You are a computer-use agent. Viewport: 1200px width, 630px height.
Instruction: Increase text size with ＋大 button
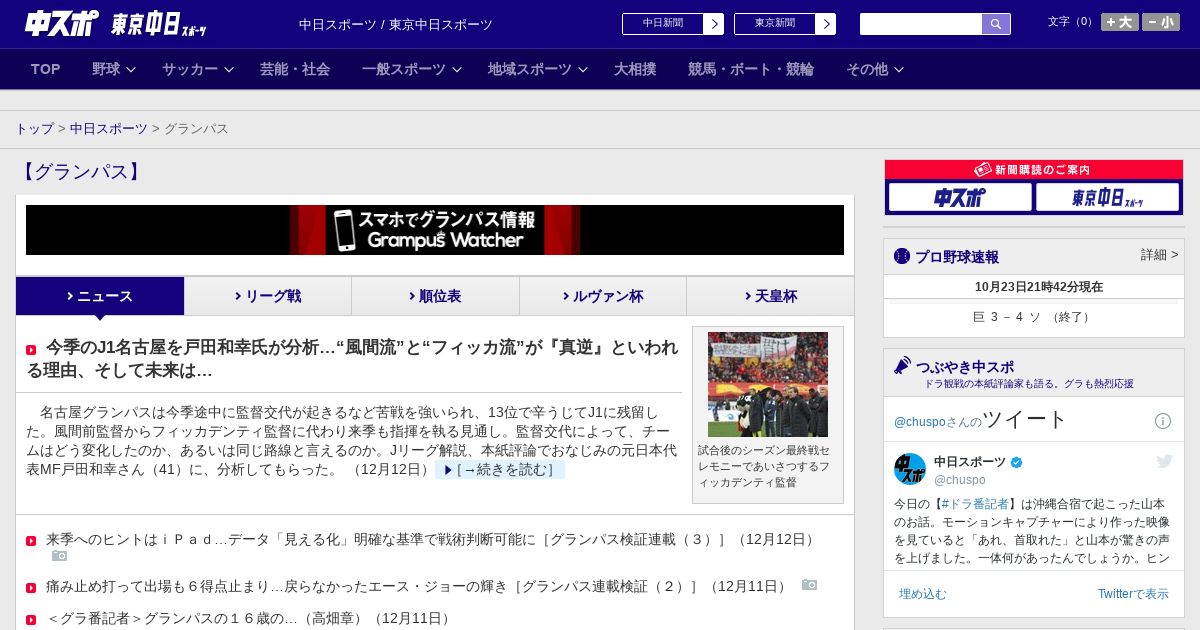pyautogui.click(x=1119, y=22)
